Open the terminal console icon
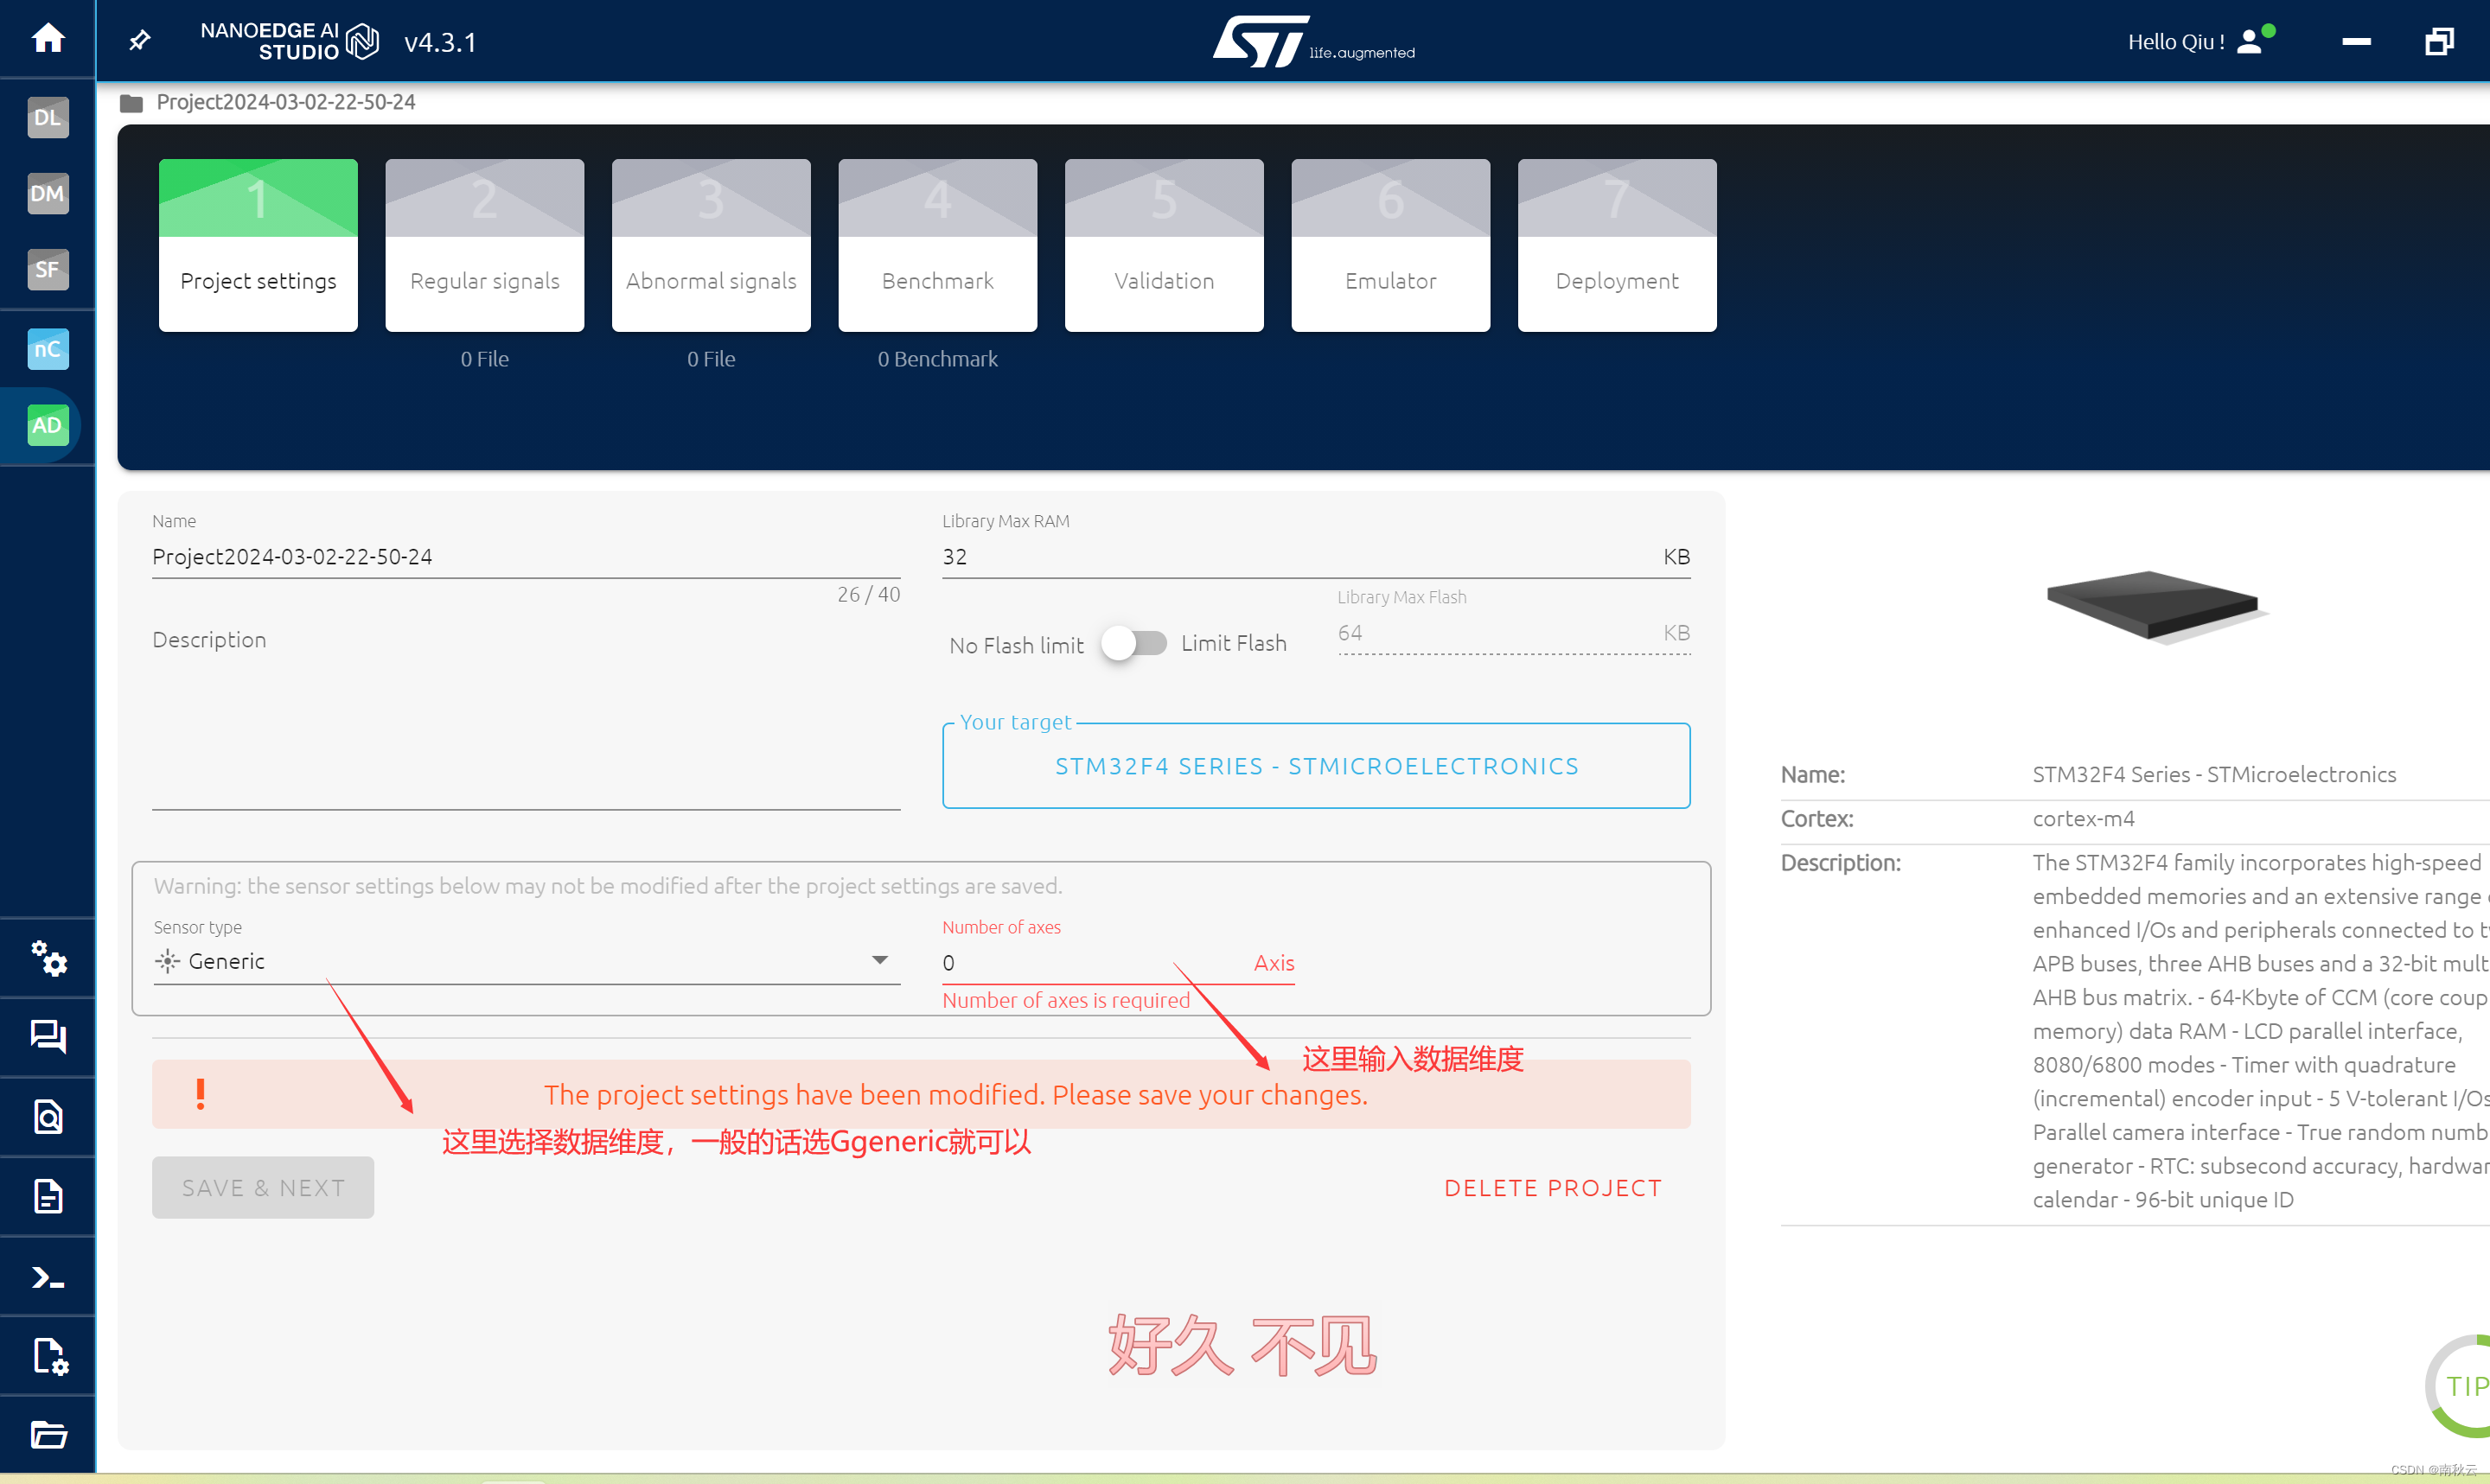 coord(47,1277)
